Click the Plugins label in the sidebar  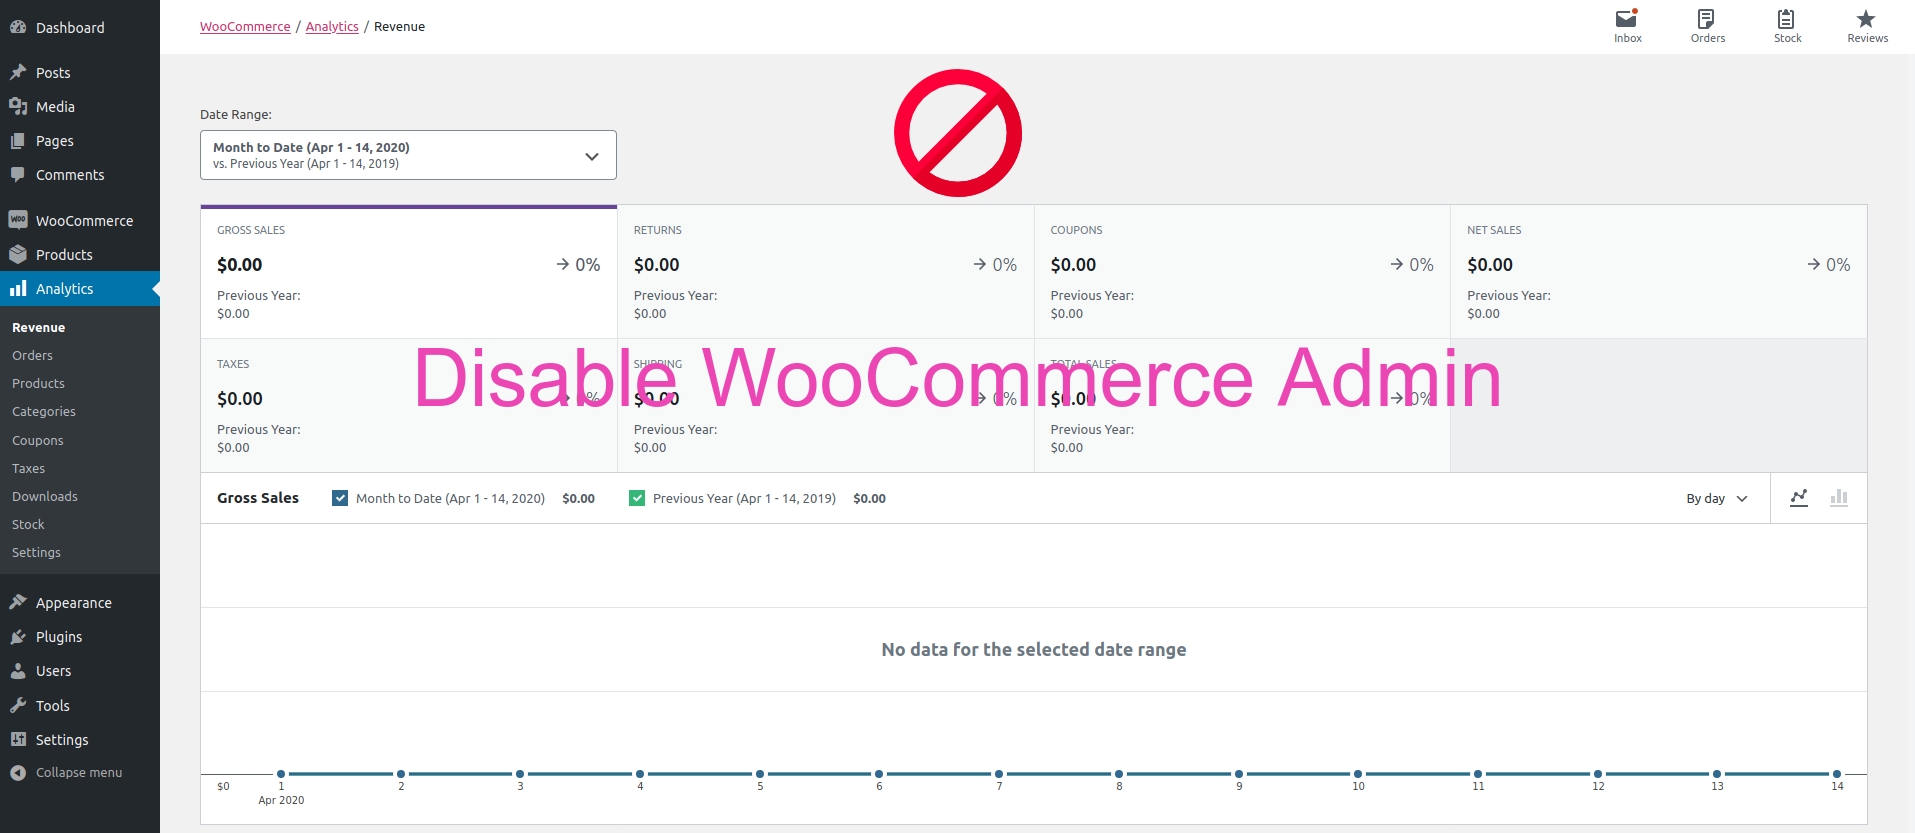click(x=59, y=637)
